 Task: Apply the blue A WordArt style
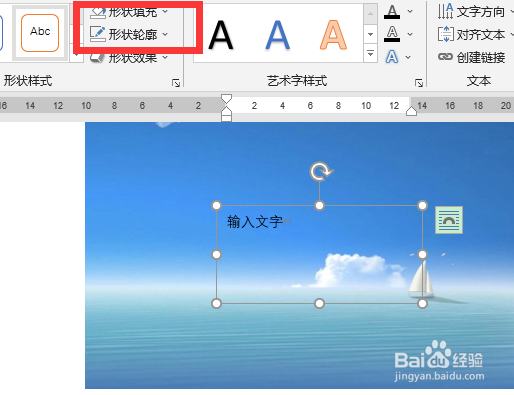(x=277, y=34)
